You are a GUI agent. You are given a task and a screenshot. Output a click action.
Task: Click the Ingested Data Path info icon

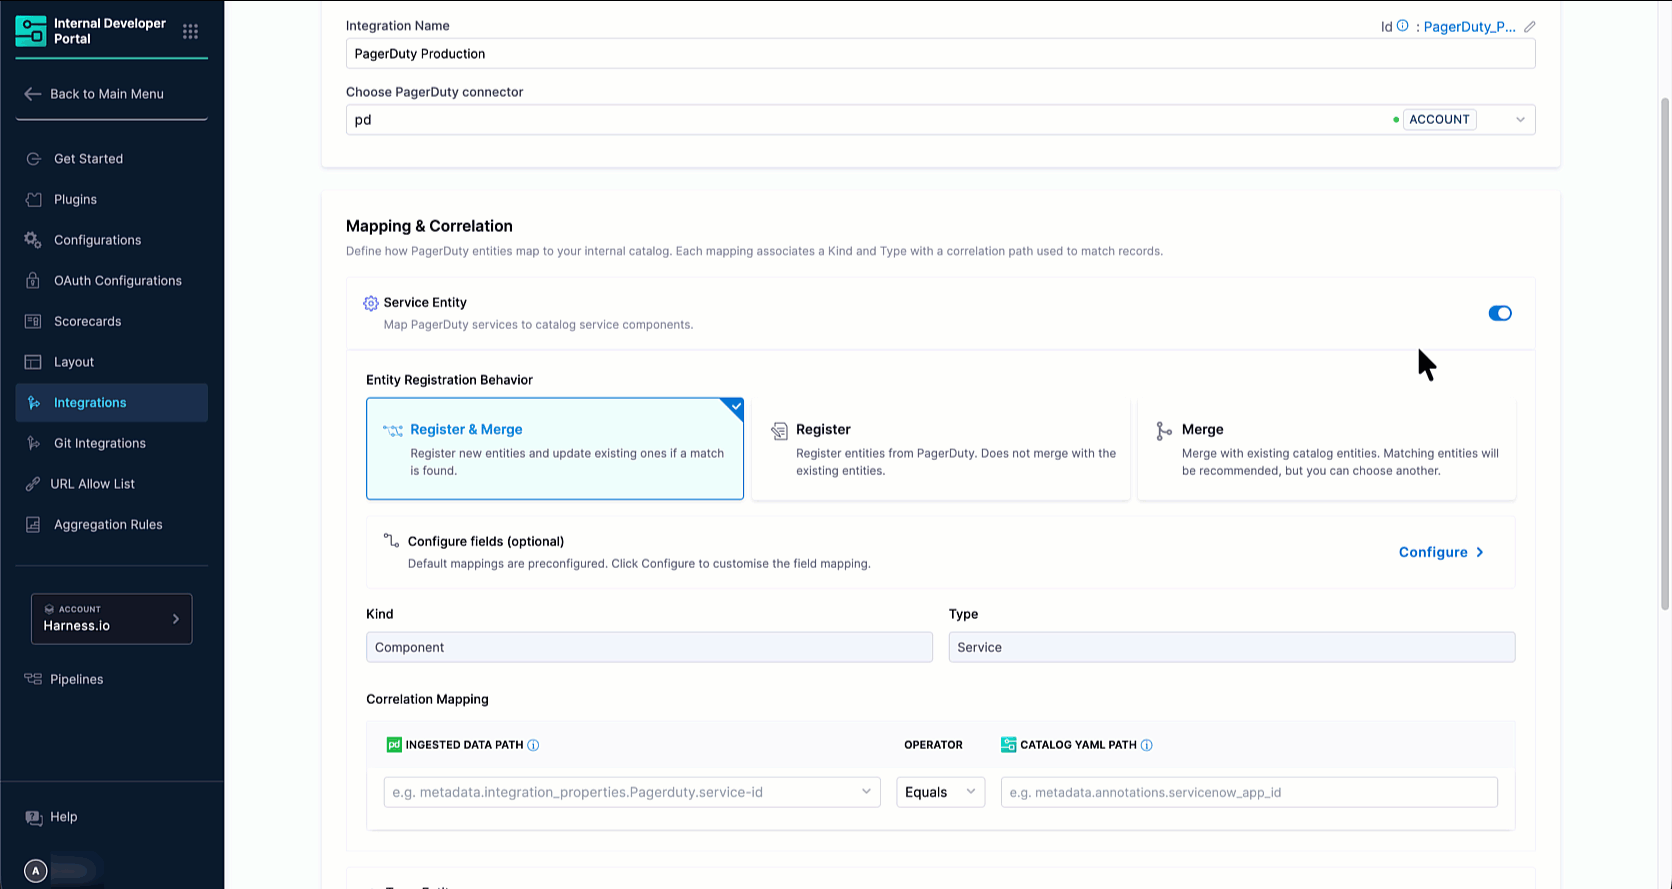pos(533,745)
